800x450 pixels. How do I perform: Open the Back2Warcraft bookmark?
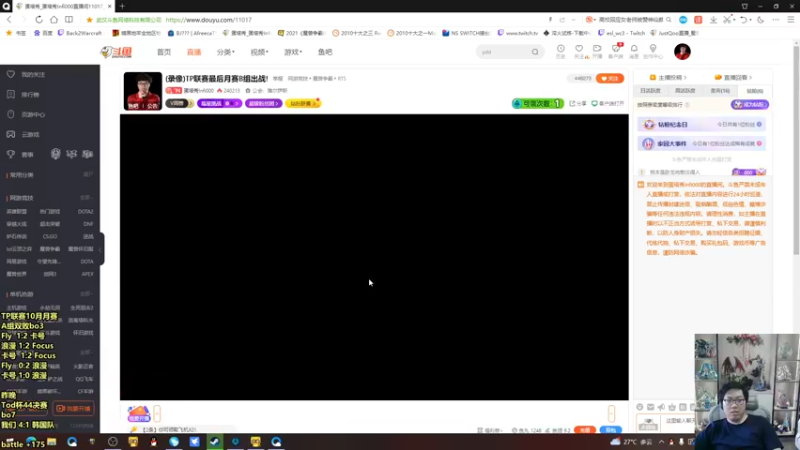tap(80, 33)
